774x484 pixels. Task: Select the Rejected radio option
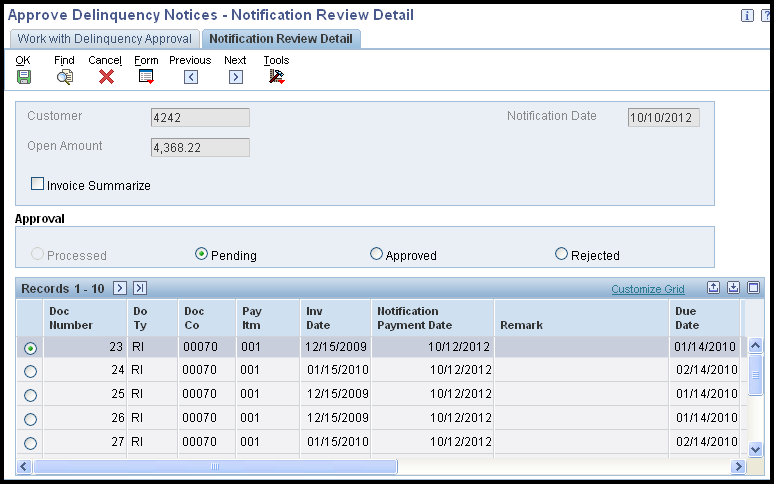click(561, 254)
